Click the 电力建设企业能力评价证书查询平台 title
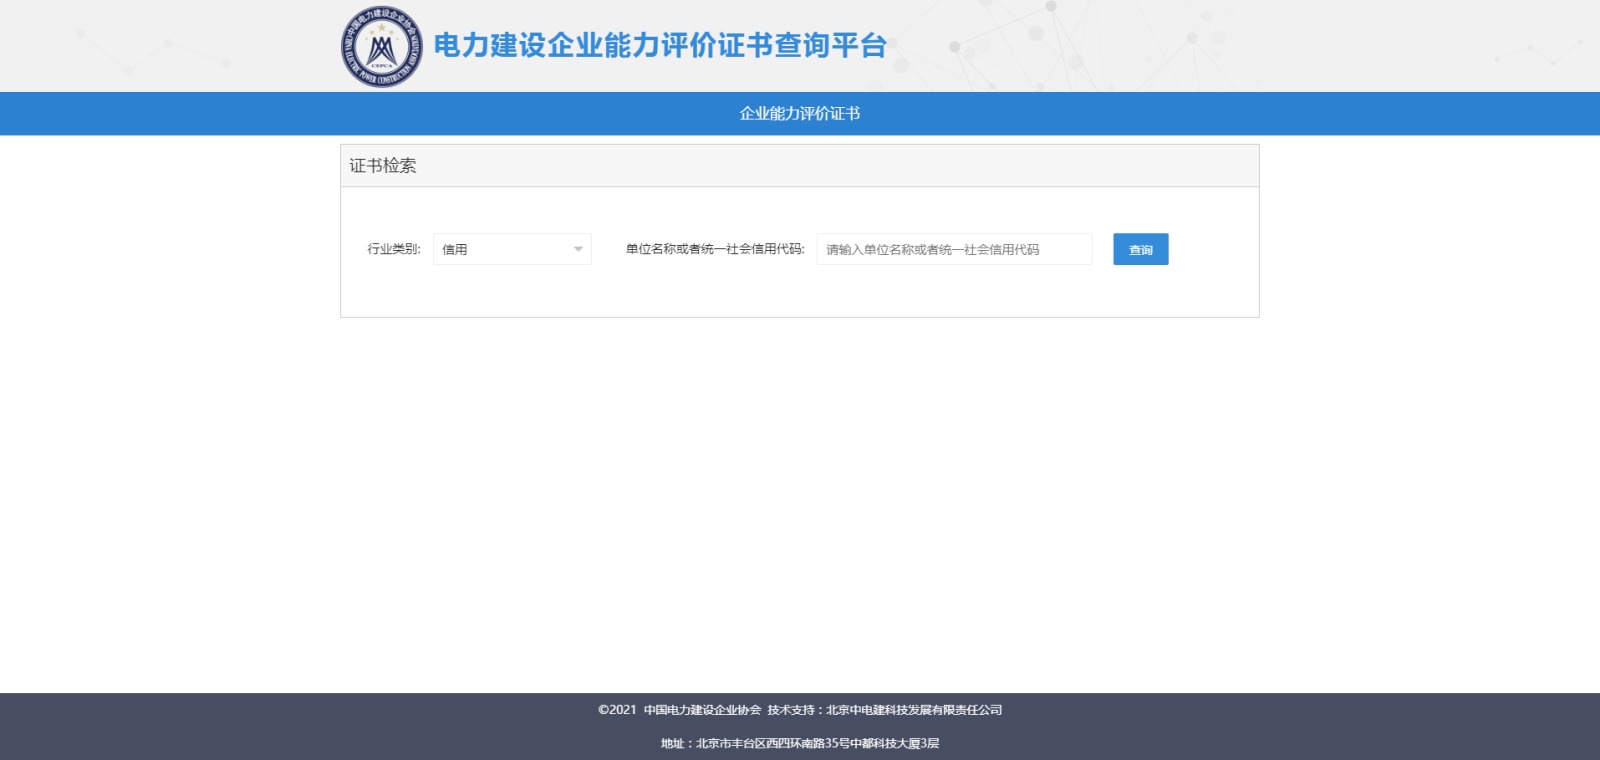Image resolution: width=1600 pixels, height=760 pixels. pos(660,46)
